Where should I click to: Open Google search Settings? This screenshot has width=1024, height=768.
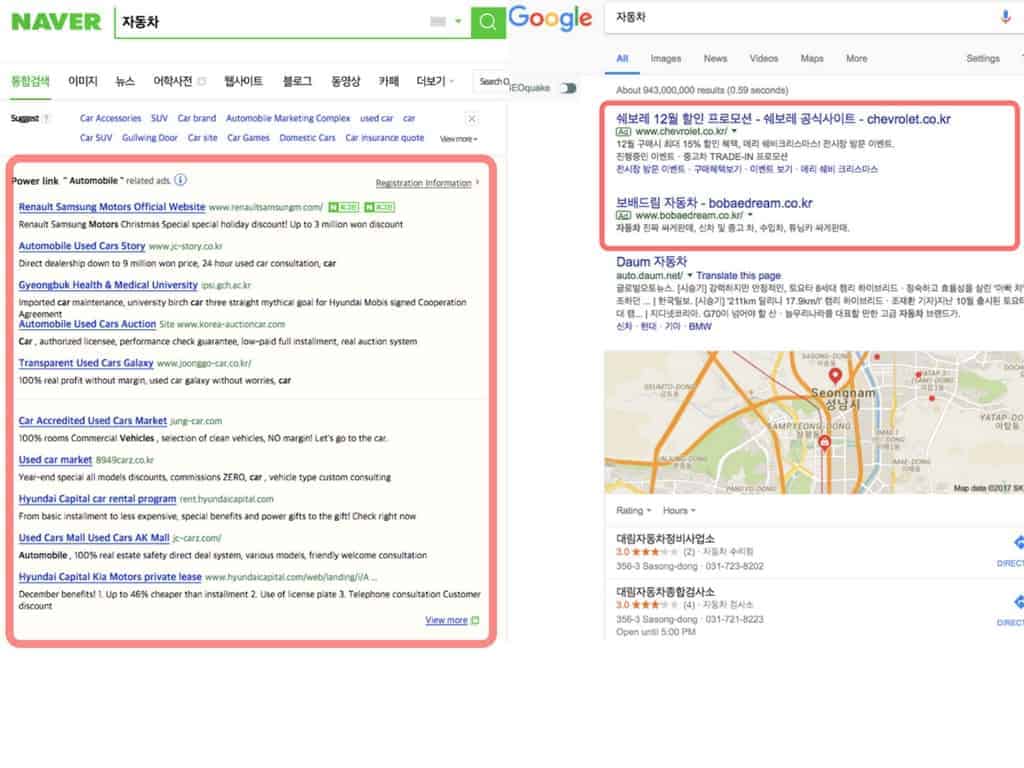tap(982, 59)
